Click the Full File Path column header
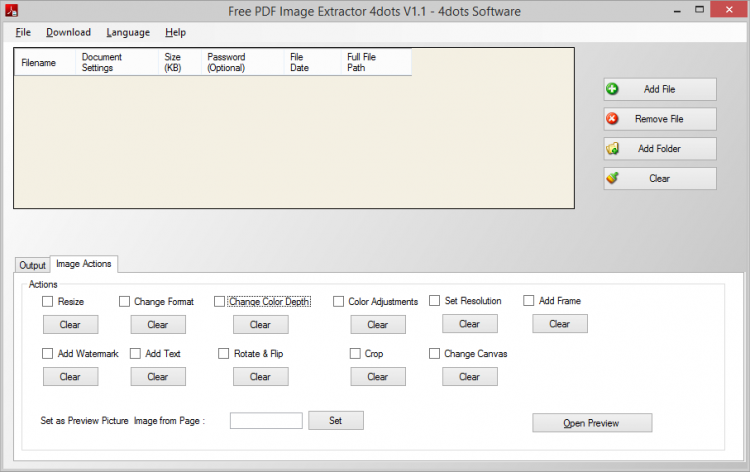Viewport: 750px width, 472px height. click(376, 62)
